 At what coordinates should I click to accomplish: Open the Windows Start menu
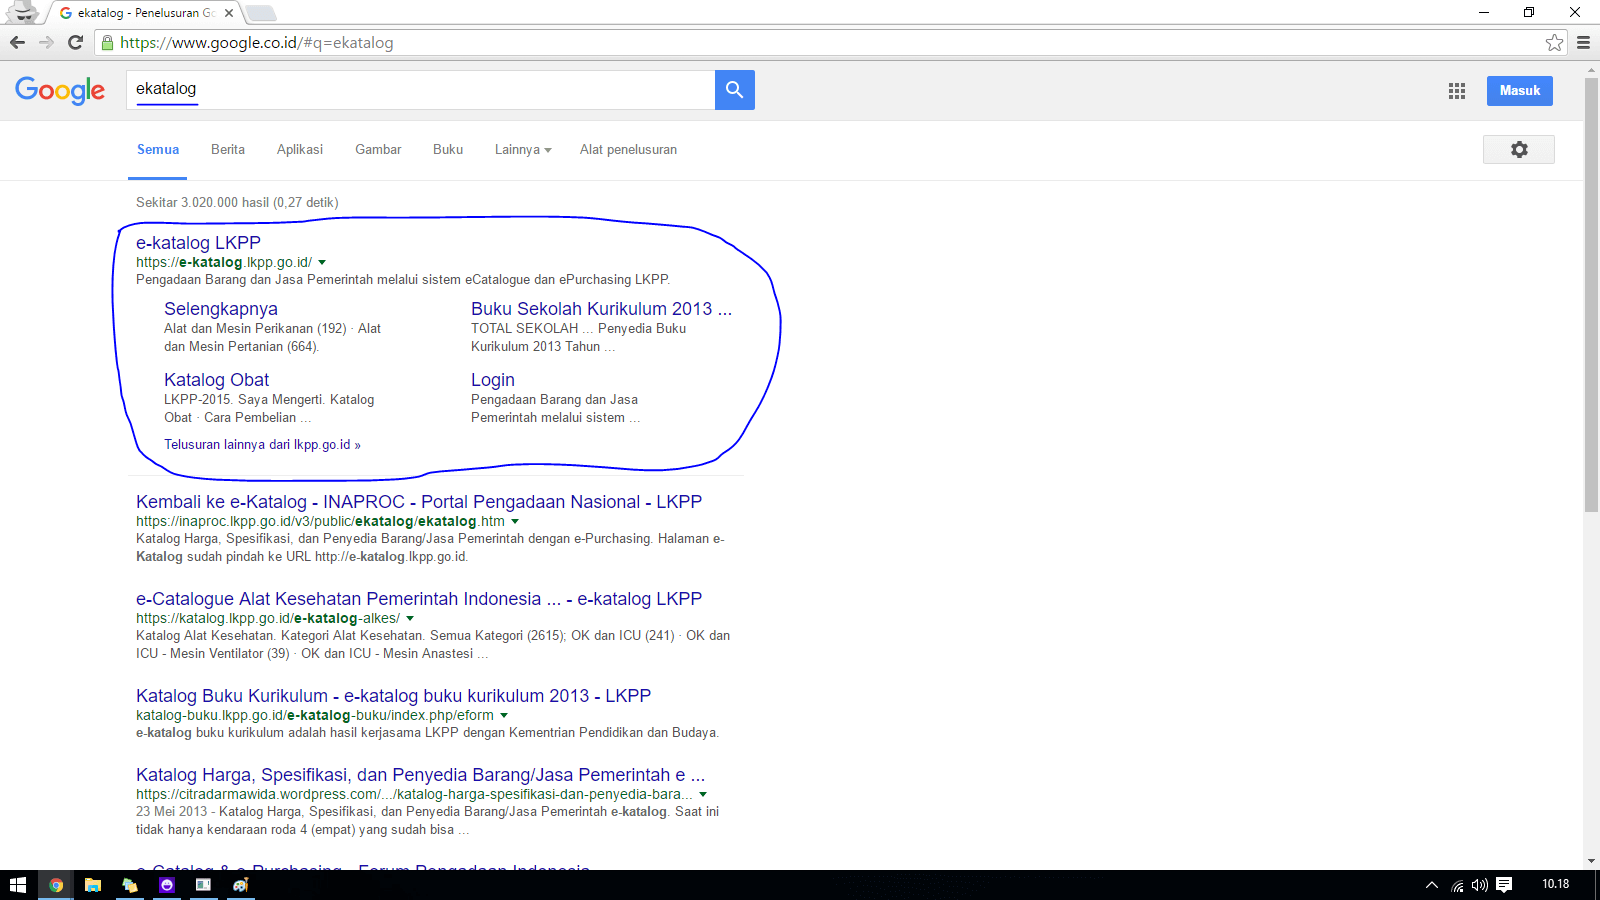coord(18,885)
